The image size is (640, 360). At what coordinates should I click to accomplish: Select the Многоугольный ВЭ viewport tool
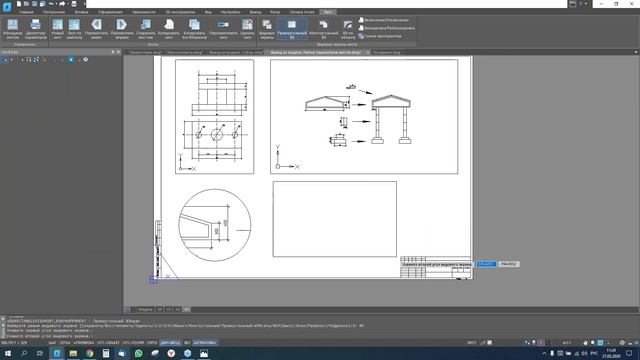click(324, 29)
